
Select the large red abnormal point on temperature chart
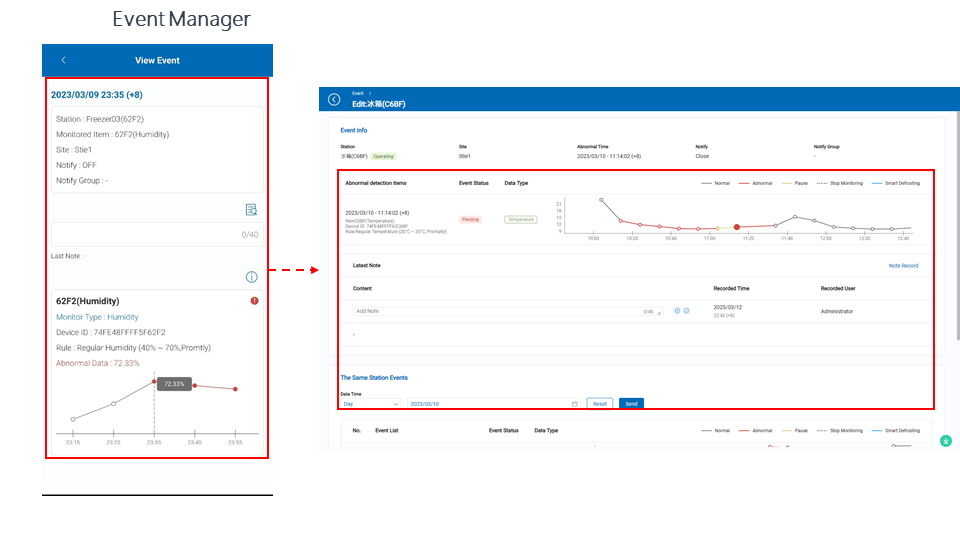click(x=737, y=227)
